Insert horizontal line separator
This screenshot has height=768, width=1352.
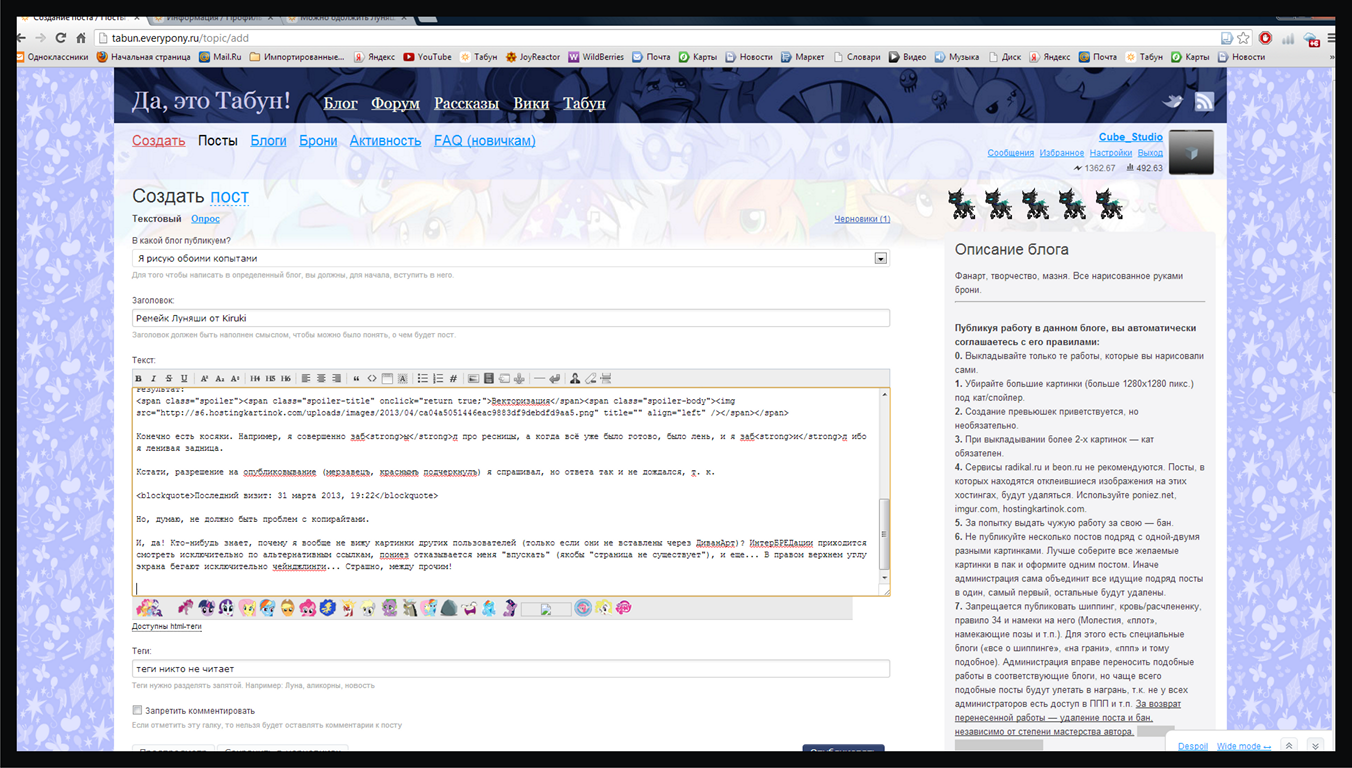[x=539, y=378]
